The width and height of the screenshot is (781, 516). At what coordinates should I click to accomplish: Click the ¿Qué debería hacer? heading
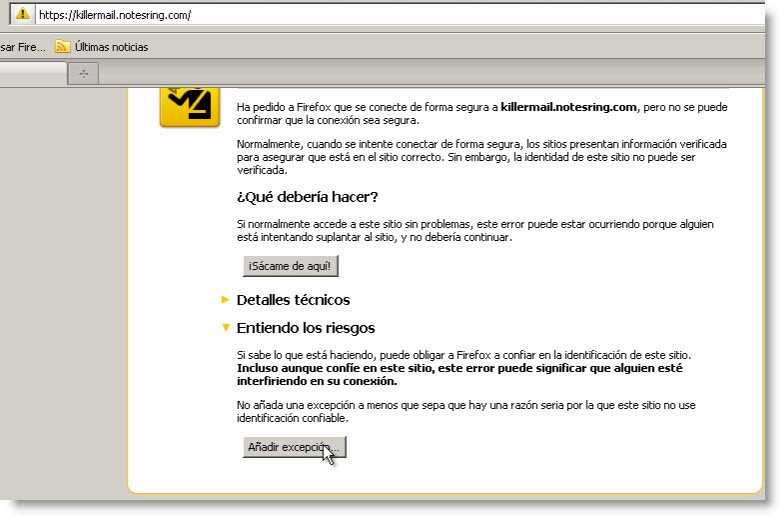tap(307, 195)
